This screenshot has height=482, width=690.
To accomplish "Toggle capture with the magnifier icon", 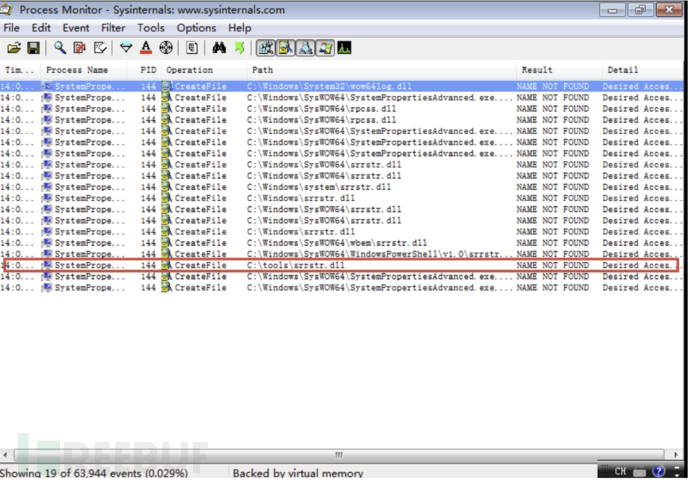I will 60,48.
